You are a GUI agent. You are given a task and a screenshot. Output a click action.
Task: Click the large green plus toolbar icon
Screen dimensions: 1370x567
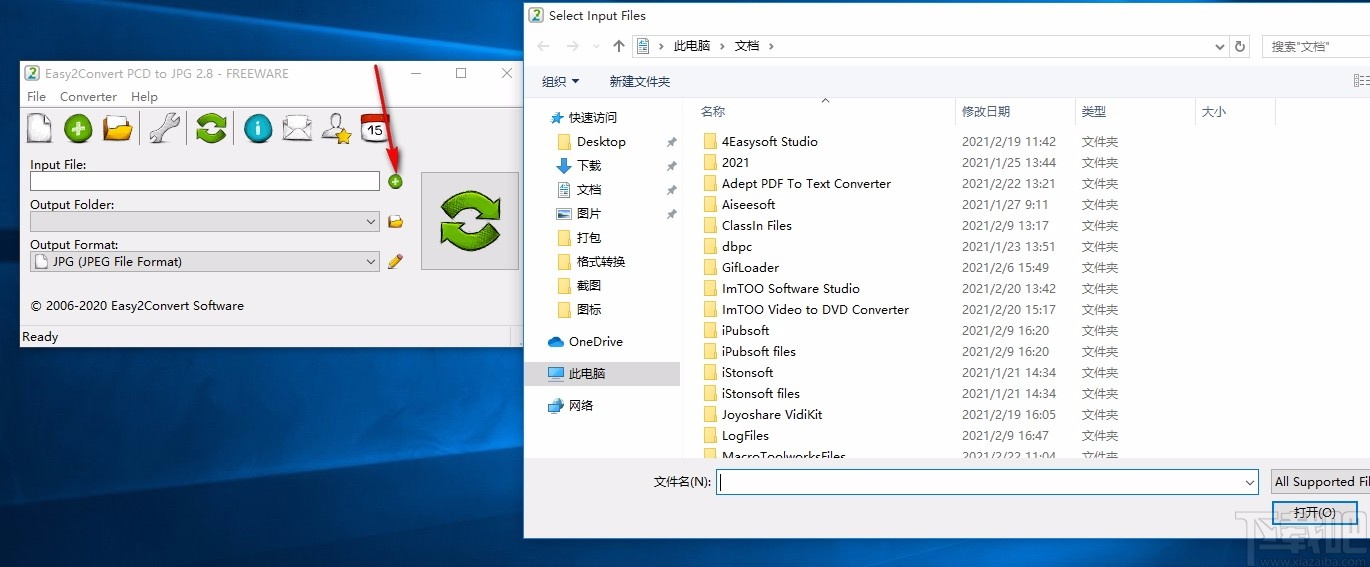(78, 128)
